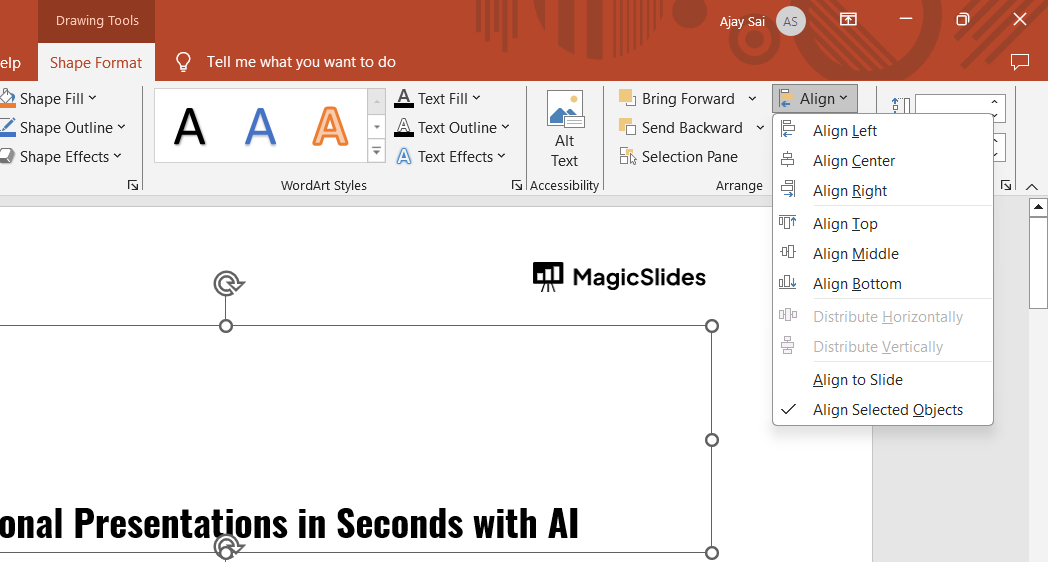The image size is (1048, 562).
Task: Open WordArt Styles dialog launcher
Action: (517, 185)
